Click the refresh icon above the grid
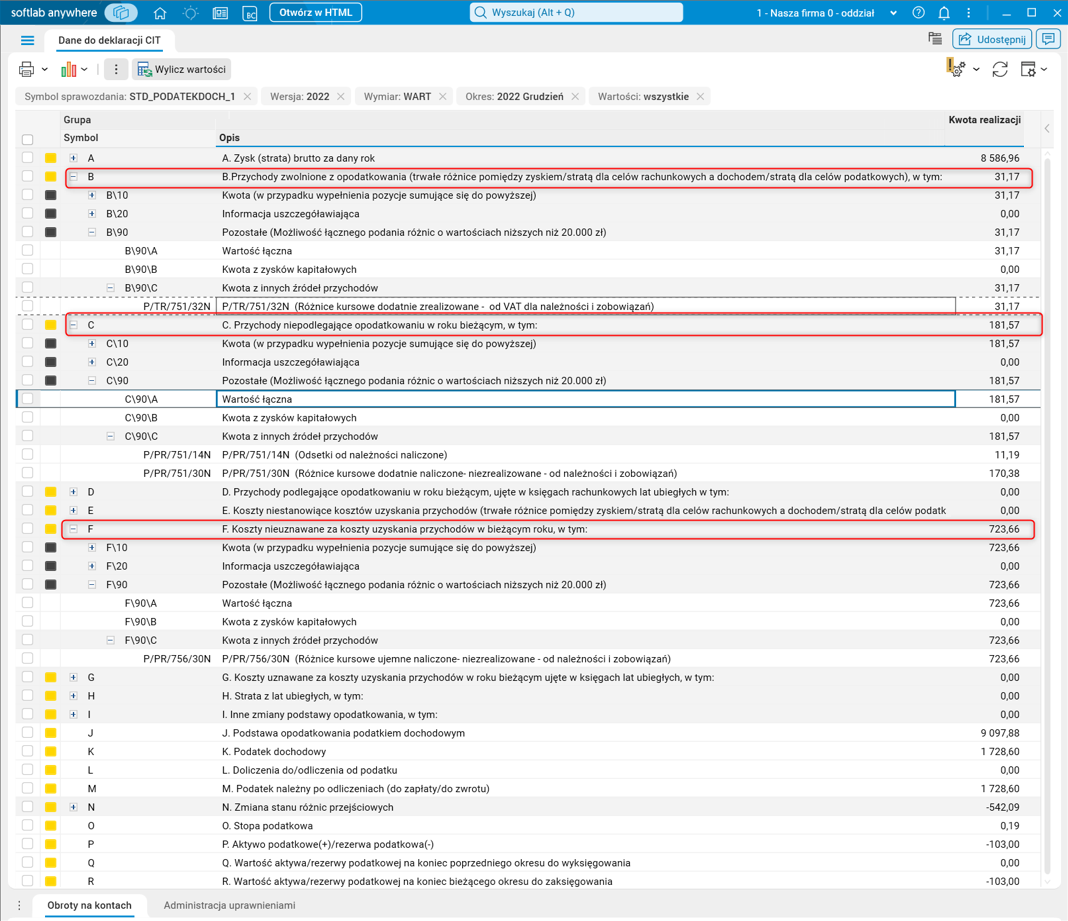The width and height of the screenshot is (1068, 921). (1000, 69)
